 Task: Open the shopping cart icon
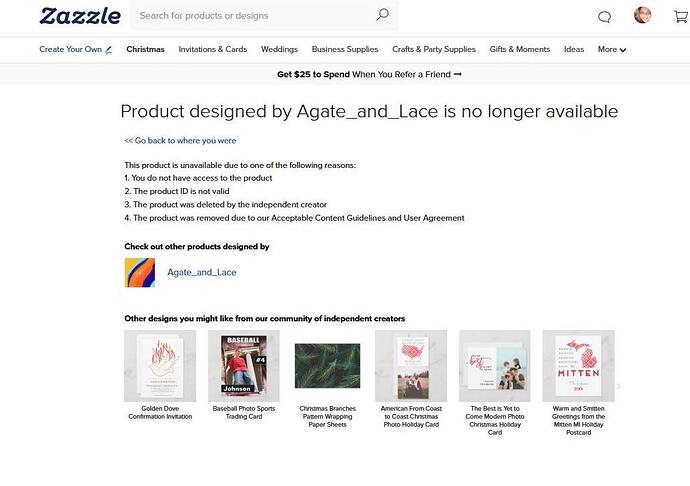[681, 16]
